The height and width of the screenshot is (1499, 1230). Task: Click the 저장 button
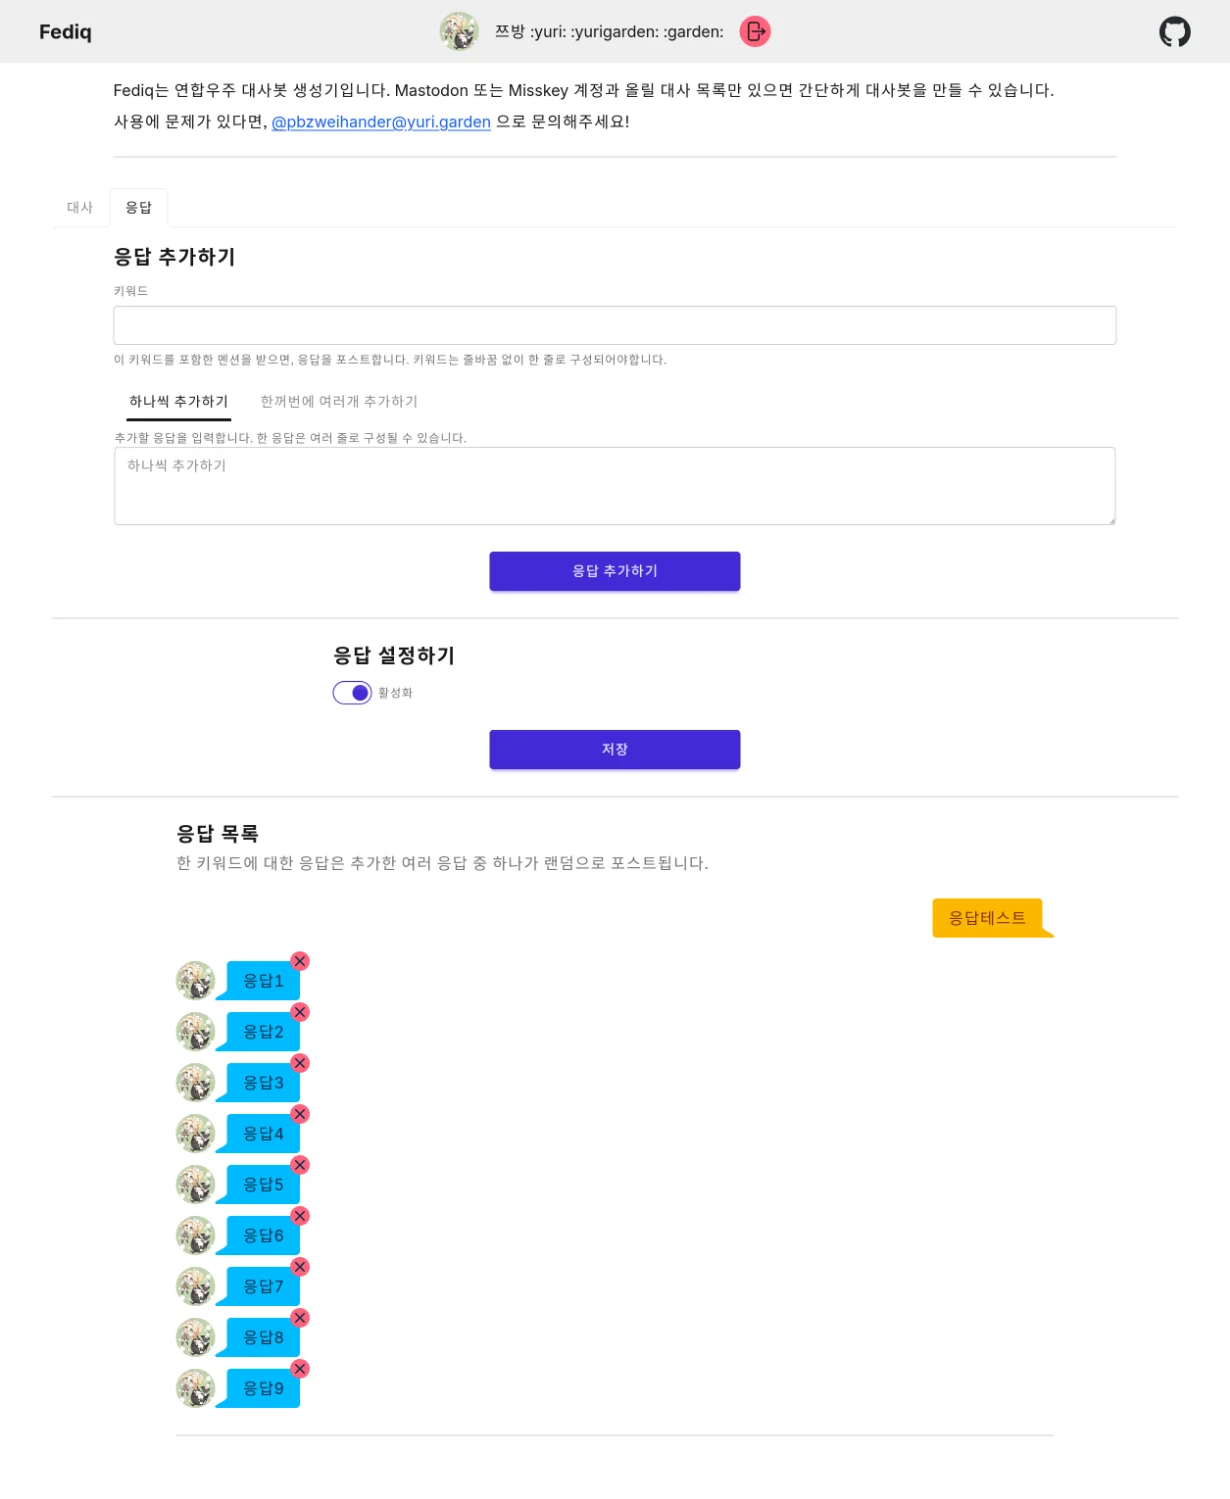pos(615,750)
